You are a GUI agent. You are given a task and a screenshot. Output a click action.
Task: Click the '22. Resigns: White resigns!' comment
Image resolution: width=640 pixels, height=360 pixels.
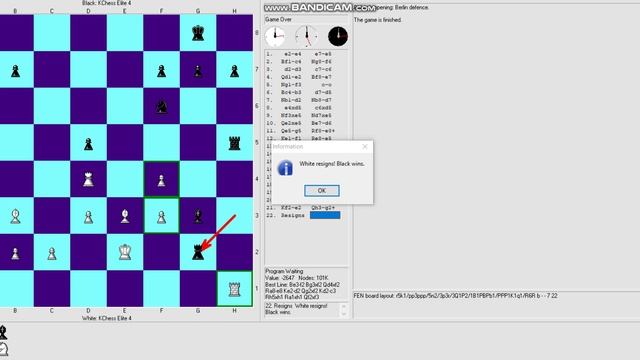point(296,309)
